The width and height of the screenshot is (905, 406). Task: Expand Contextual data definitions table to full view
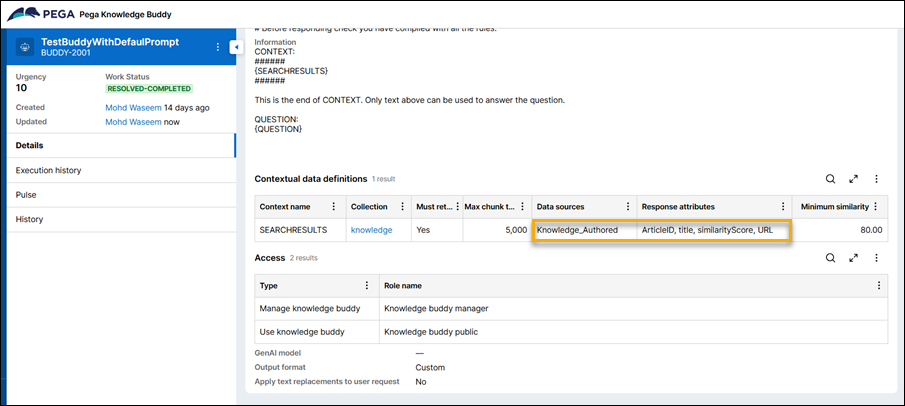pos(853,179)
